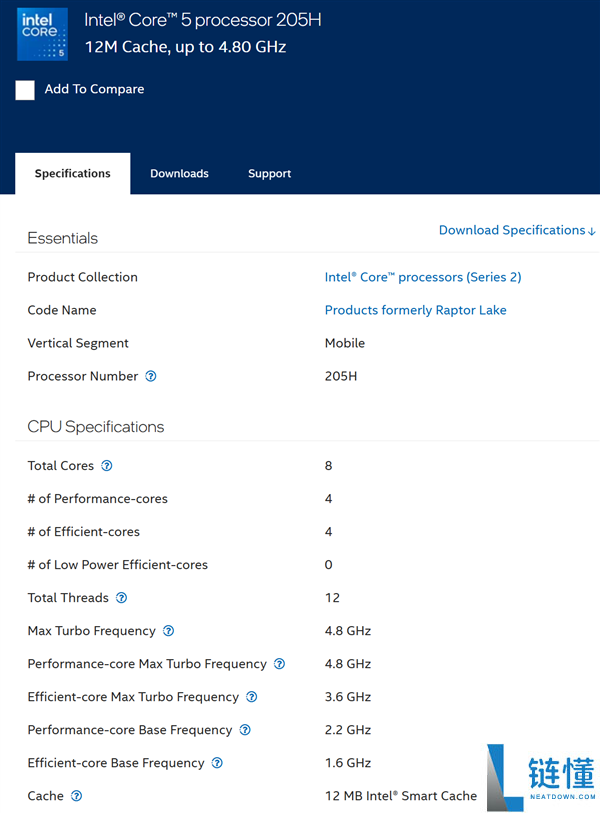Open Efficient-core Base Frequency help icon

[217, 763]
